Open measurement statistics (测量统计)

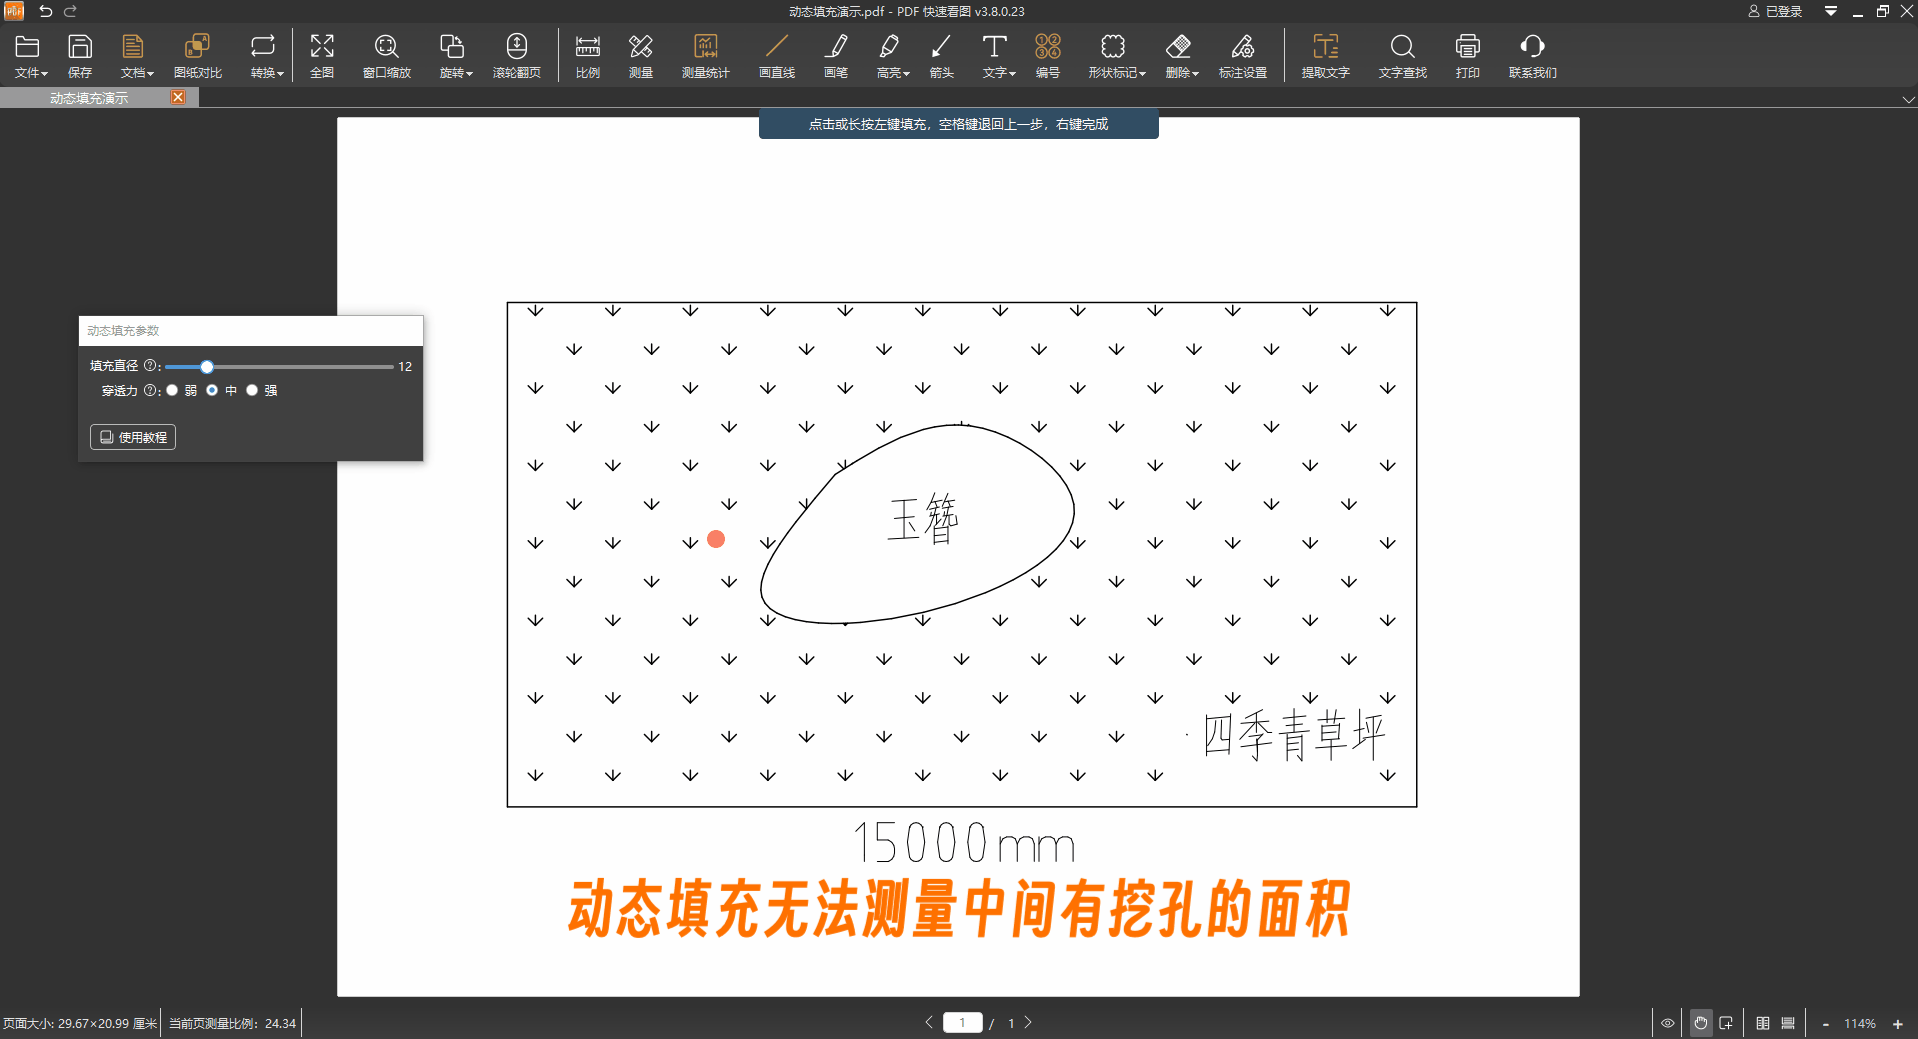coord(705,56)
